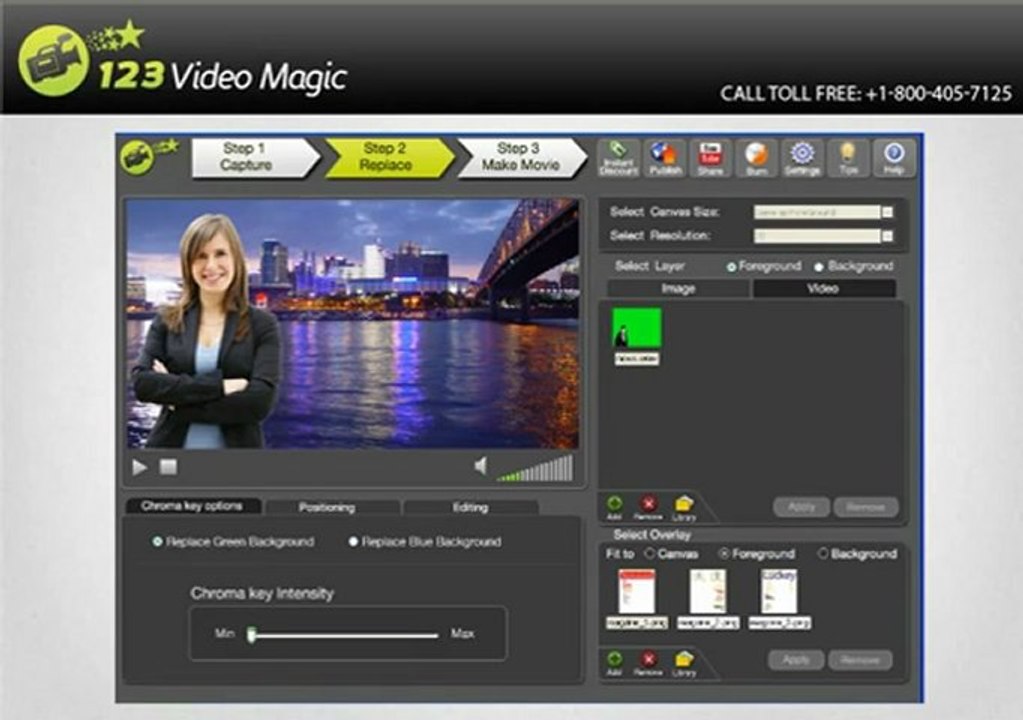
Task: Go to Step 3 Make Movie
Action: 521,157
